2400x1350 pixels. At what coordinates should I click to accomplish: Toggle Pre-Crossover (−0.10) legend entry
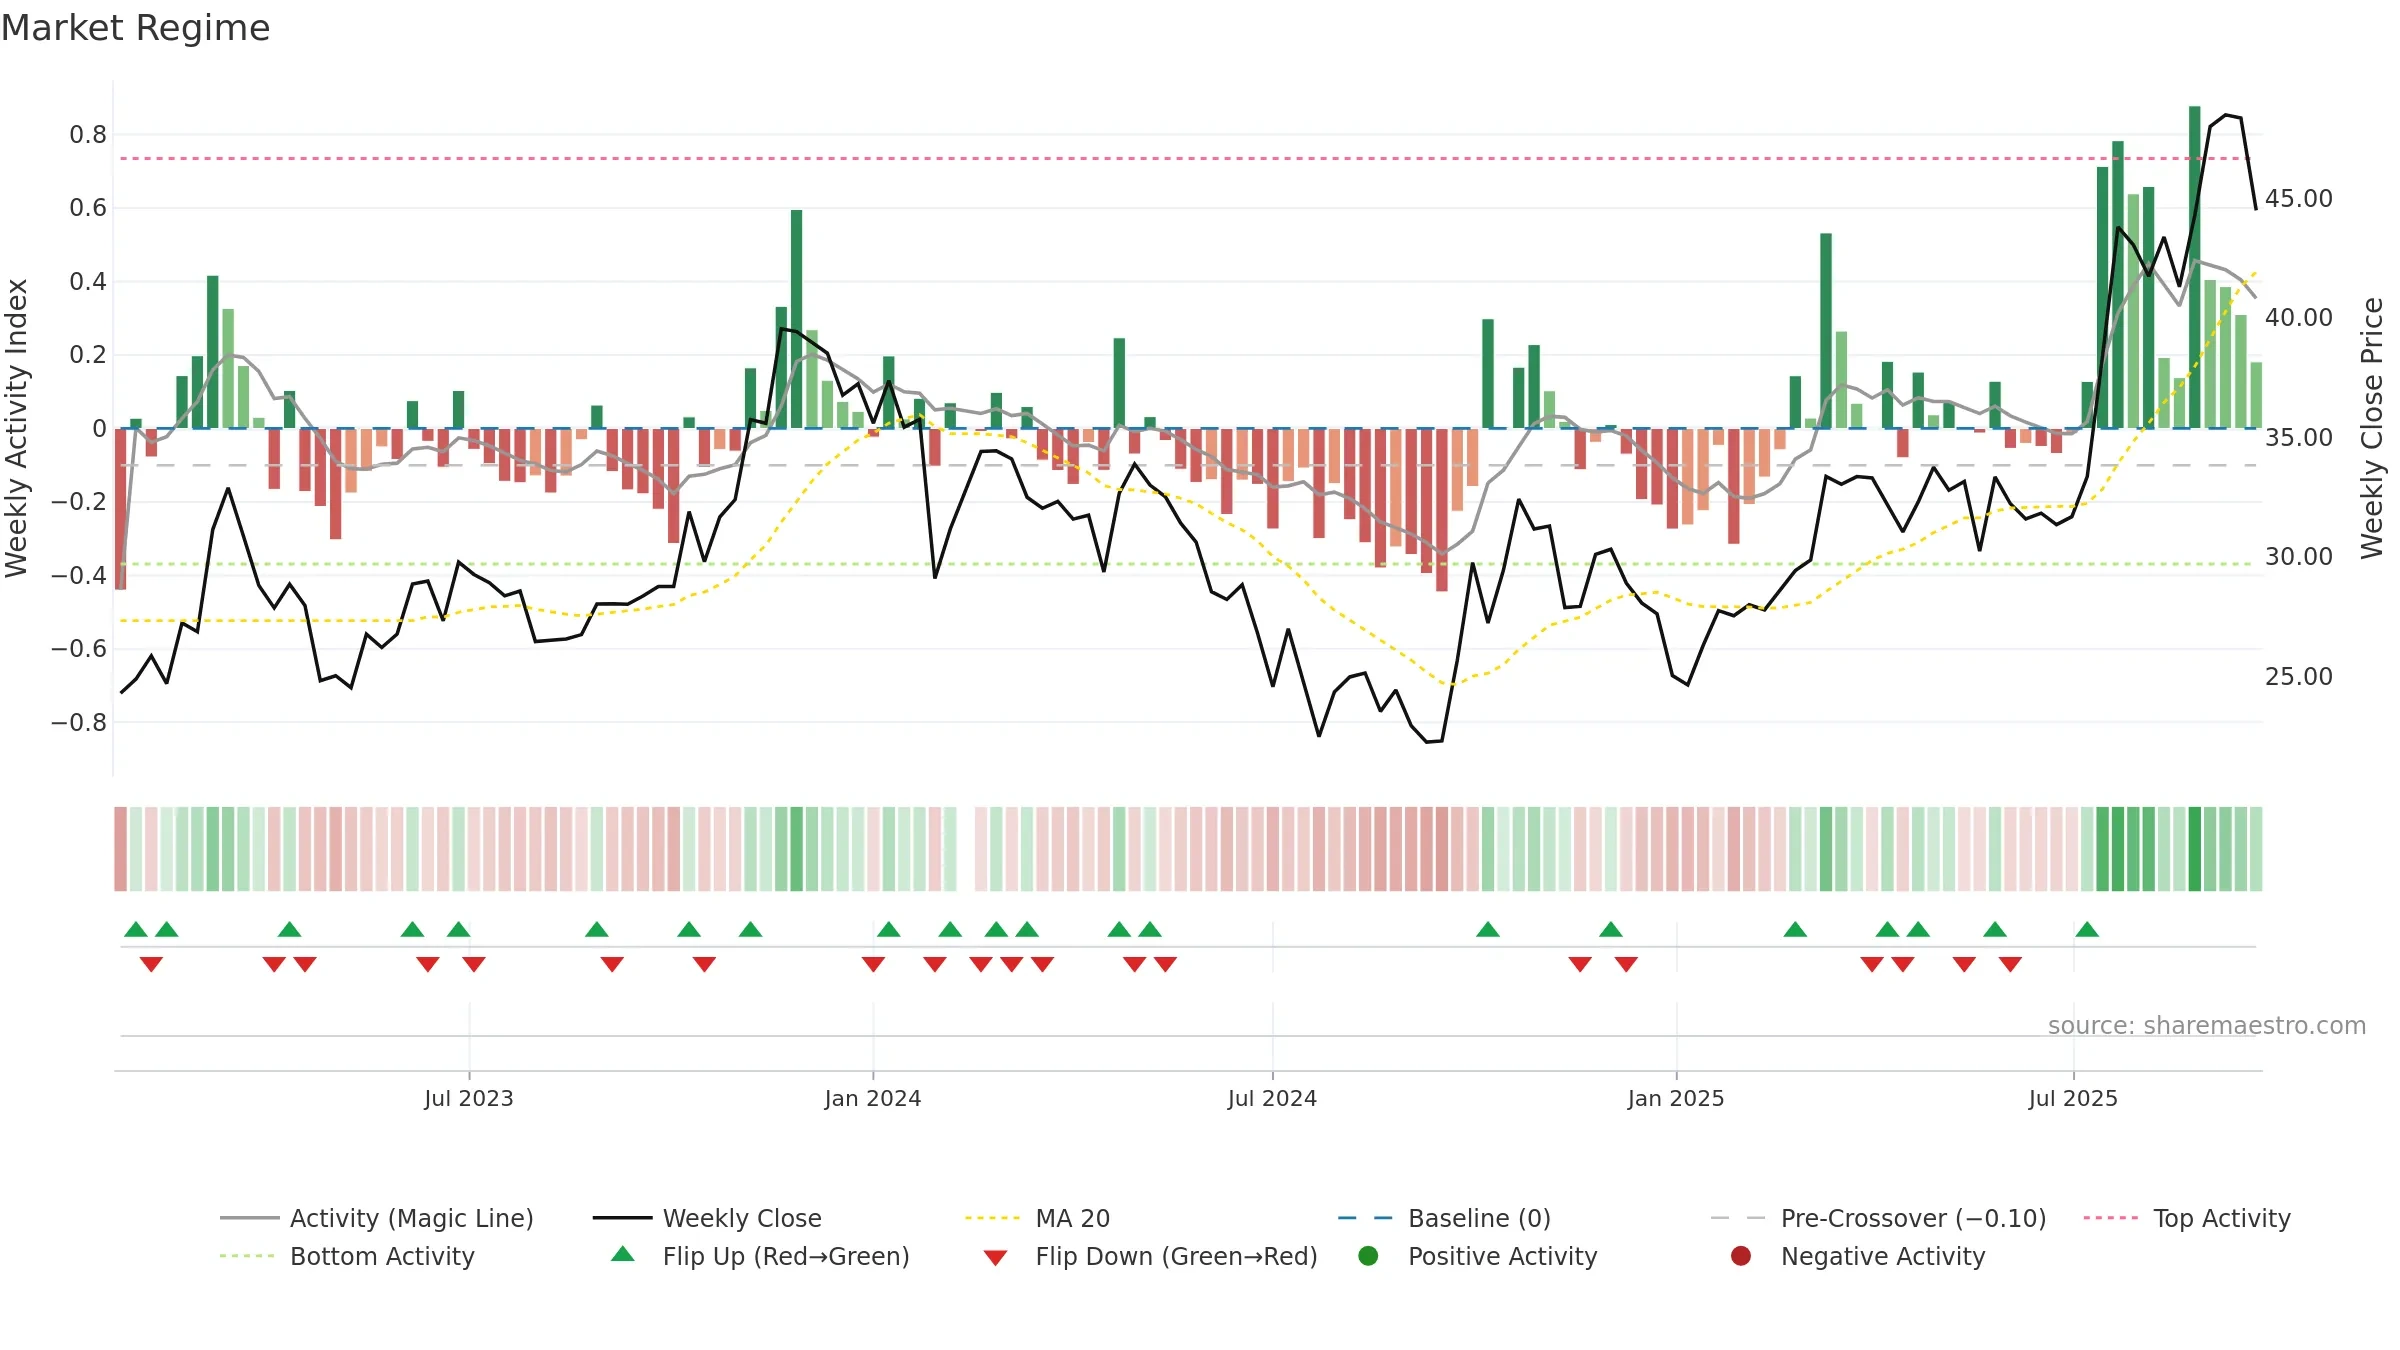(x=1878, y=1218)
